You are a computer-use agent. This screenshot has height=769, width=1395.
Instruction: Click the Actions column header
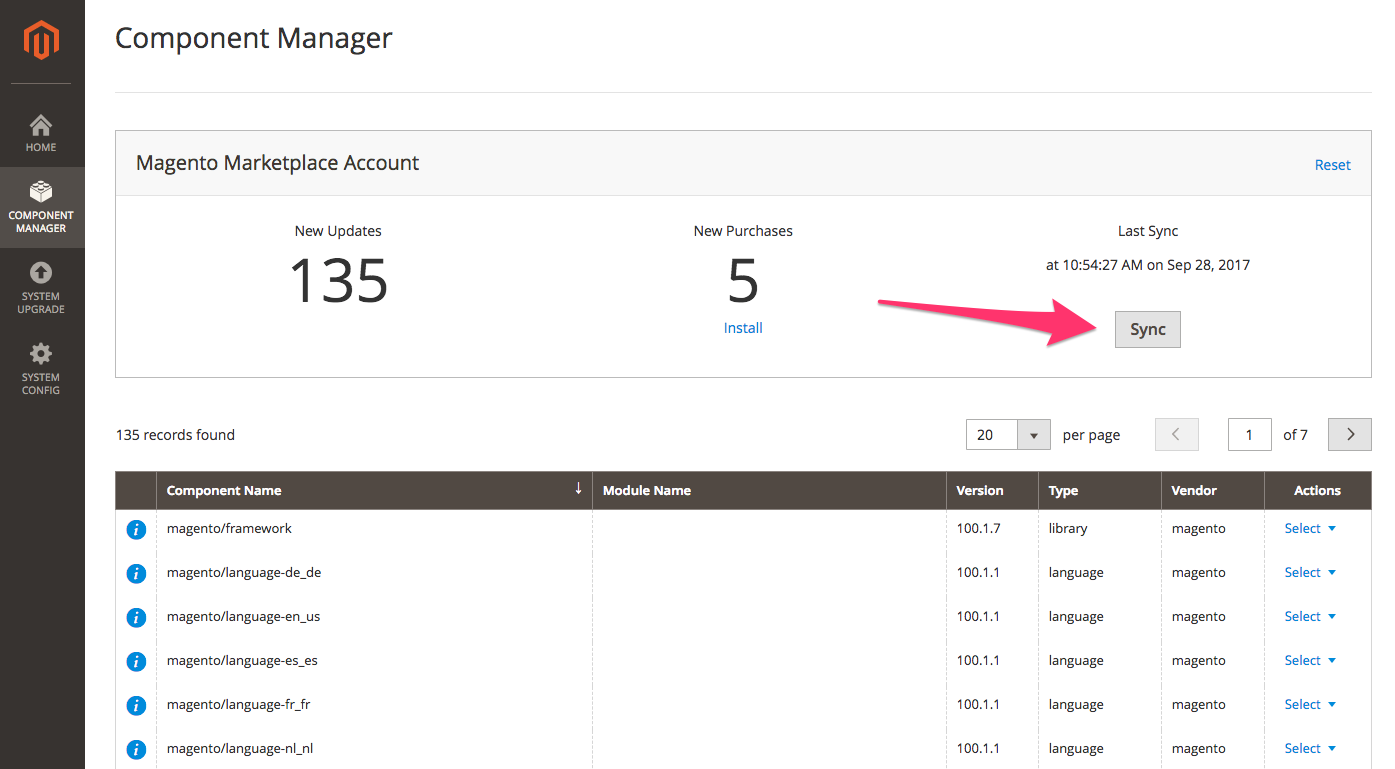pos(1318,490)
